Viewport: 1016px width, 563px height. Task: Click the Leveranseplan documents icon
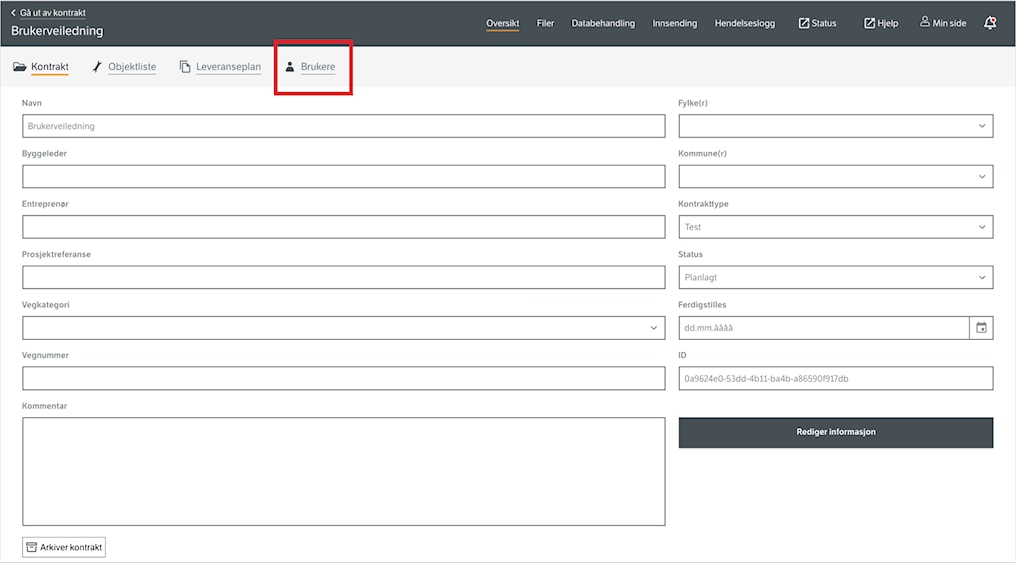pyautogui.click(x=185, y=66)
